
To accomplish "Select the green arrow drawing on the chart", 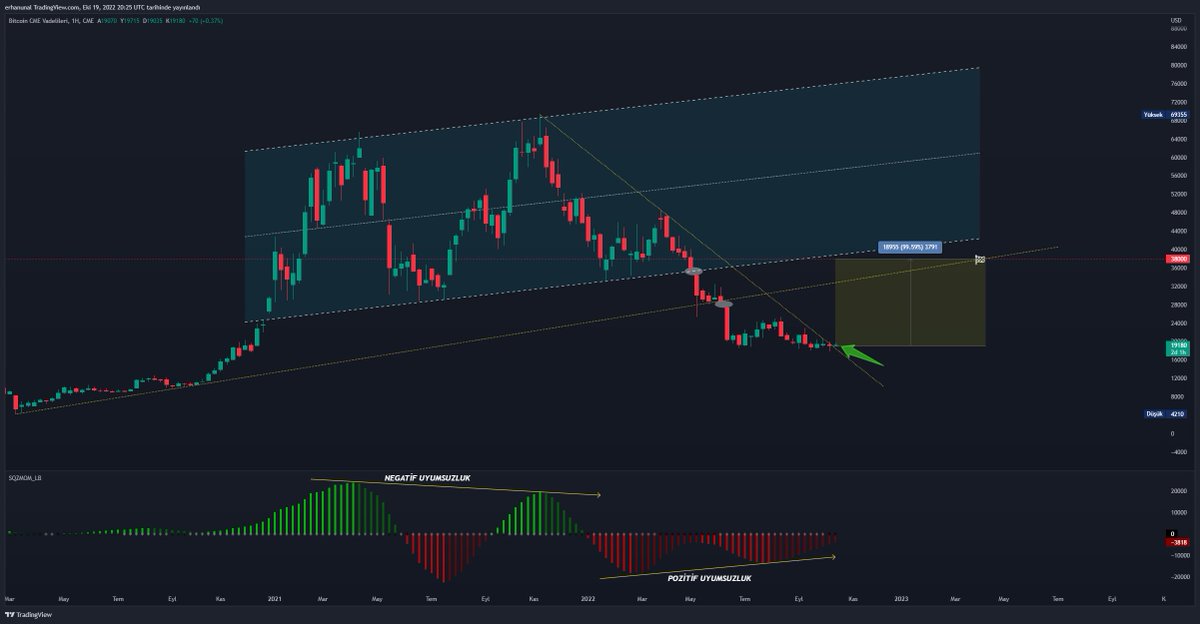I will [x=852, y=349].
